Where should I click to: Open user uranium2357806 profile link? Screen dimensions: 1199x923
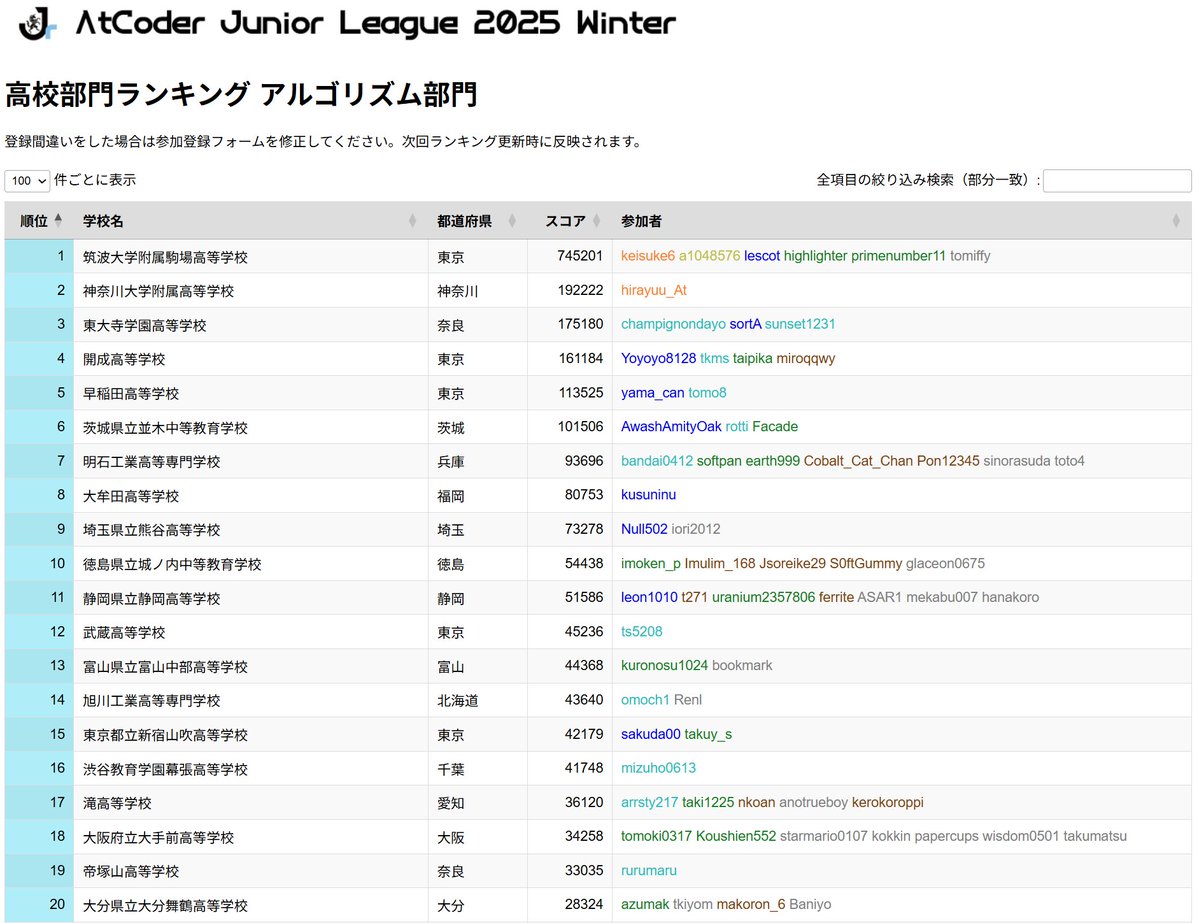tap(763, 597)
